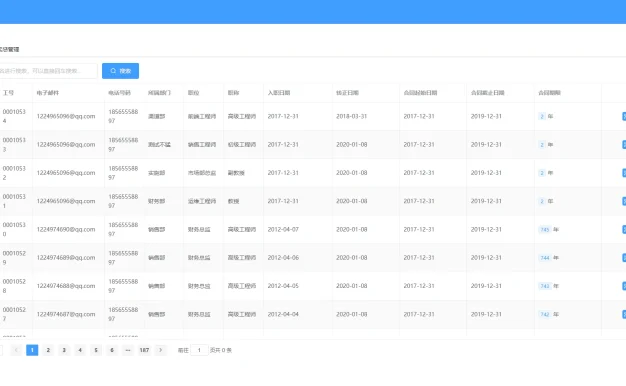Viewport: 626px width, 386px height.
Task: Click the 电子邮件 column header
Action: [x=48, y=93]
